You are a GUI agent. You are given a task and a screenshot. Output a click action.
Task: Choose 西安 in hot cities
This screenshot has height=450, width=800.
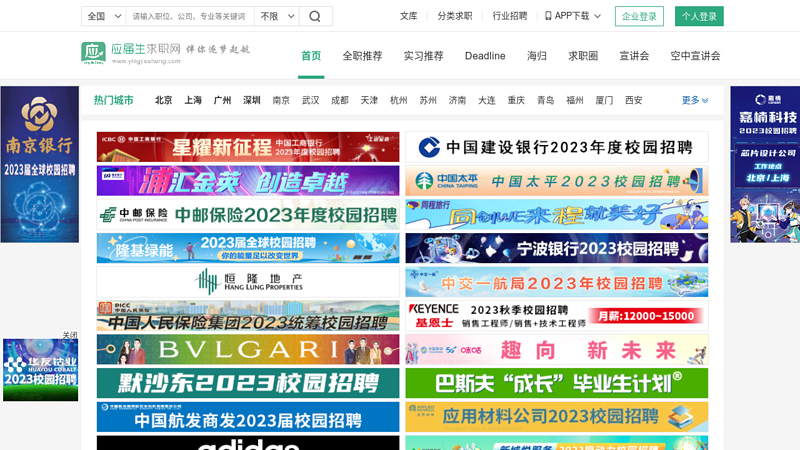634,100
